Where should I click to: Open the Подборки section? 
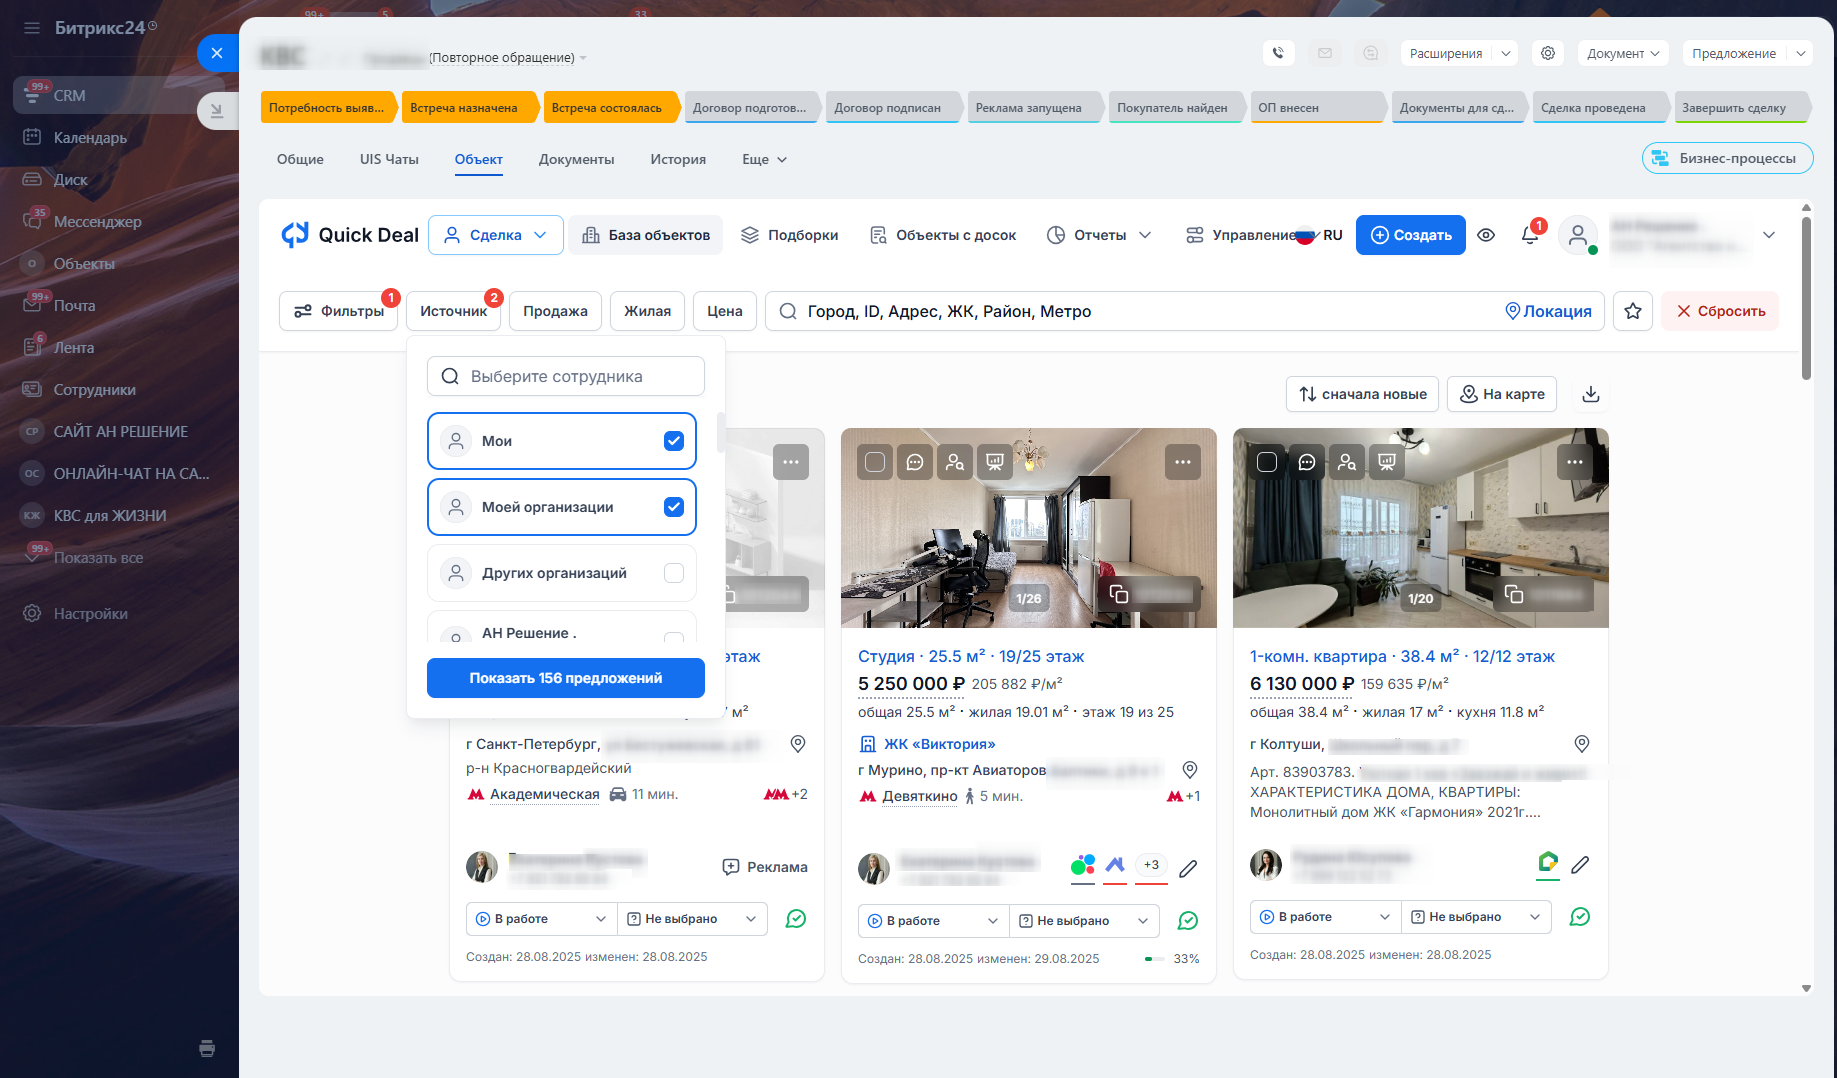click(789, 235)
